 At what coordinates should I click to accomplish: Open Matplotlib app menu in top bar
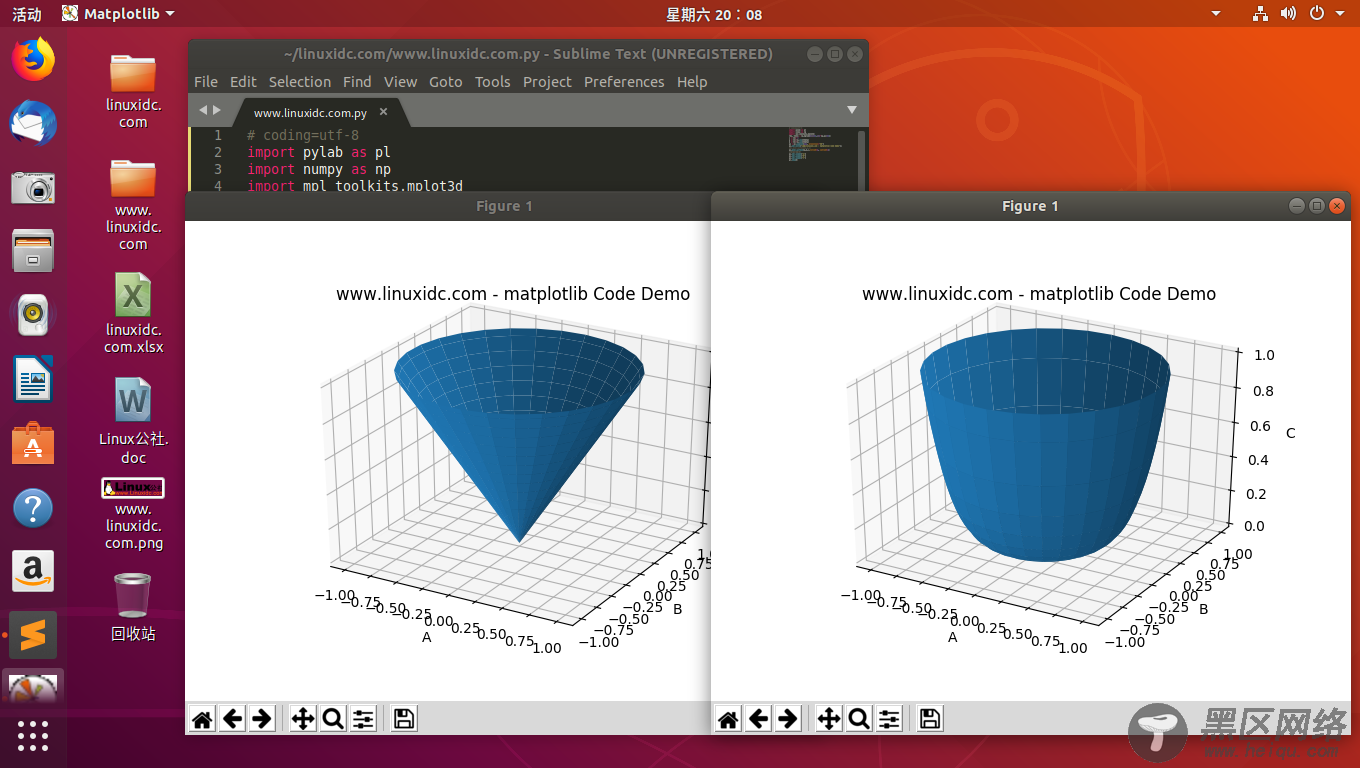click(x=117, y=14)
